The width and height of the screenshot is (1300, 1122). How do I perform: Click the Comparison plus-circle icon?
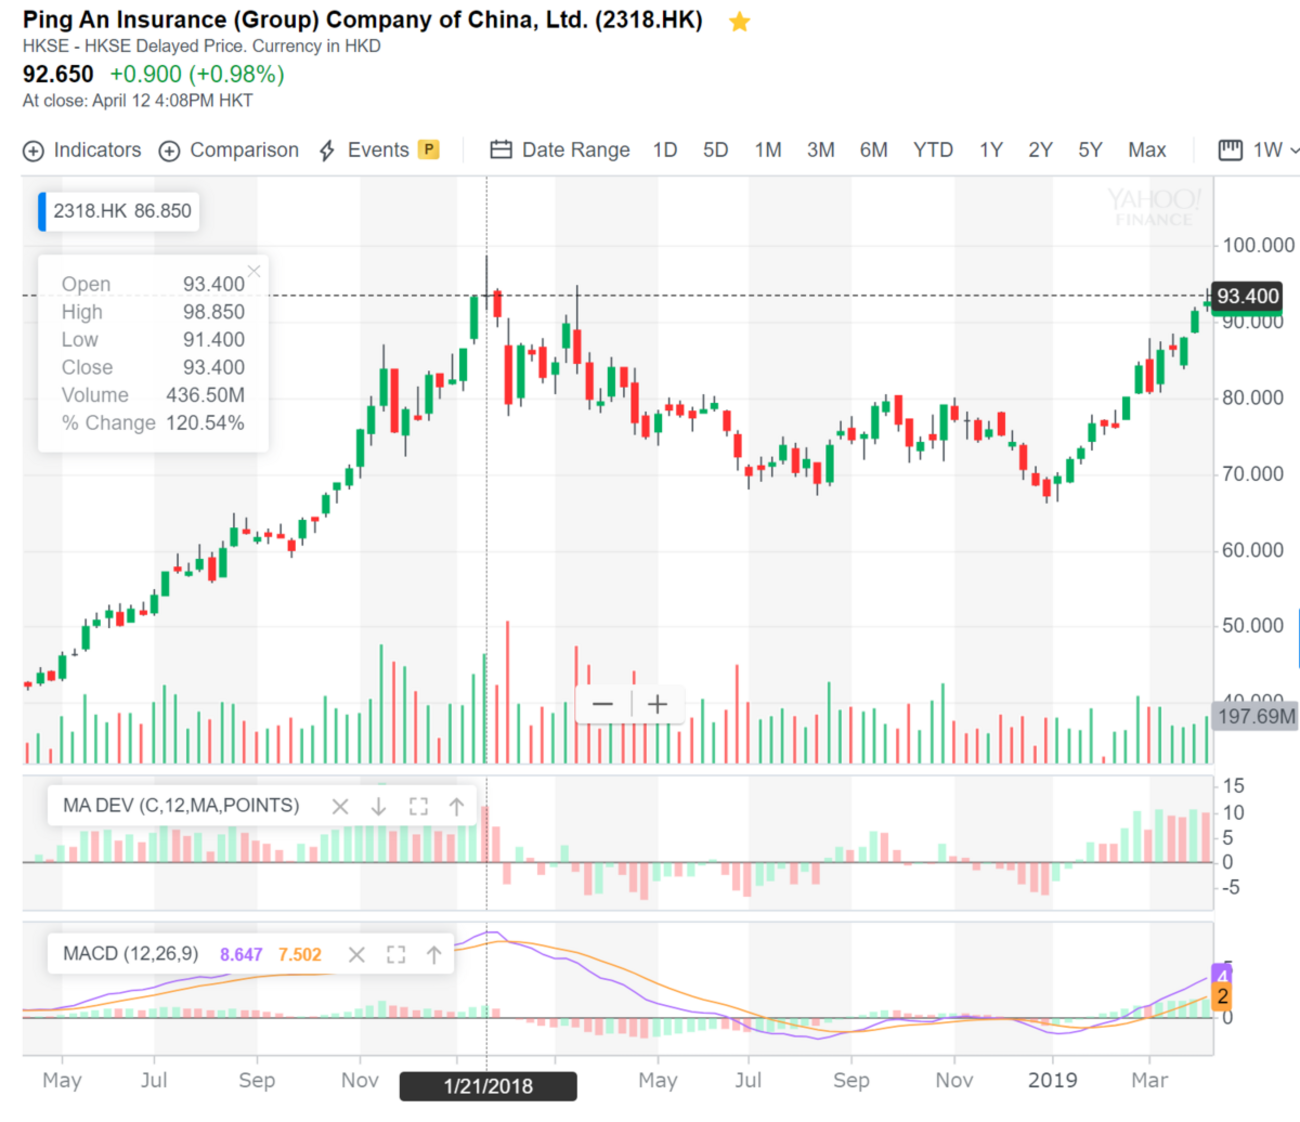(170, 151)
